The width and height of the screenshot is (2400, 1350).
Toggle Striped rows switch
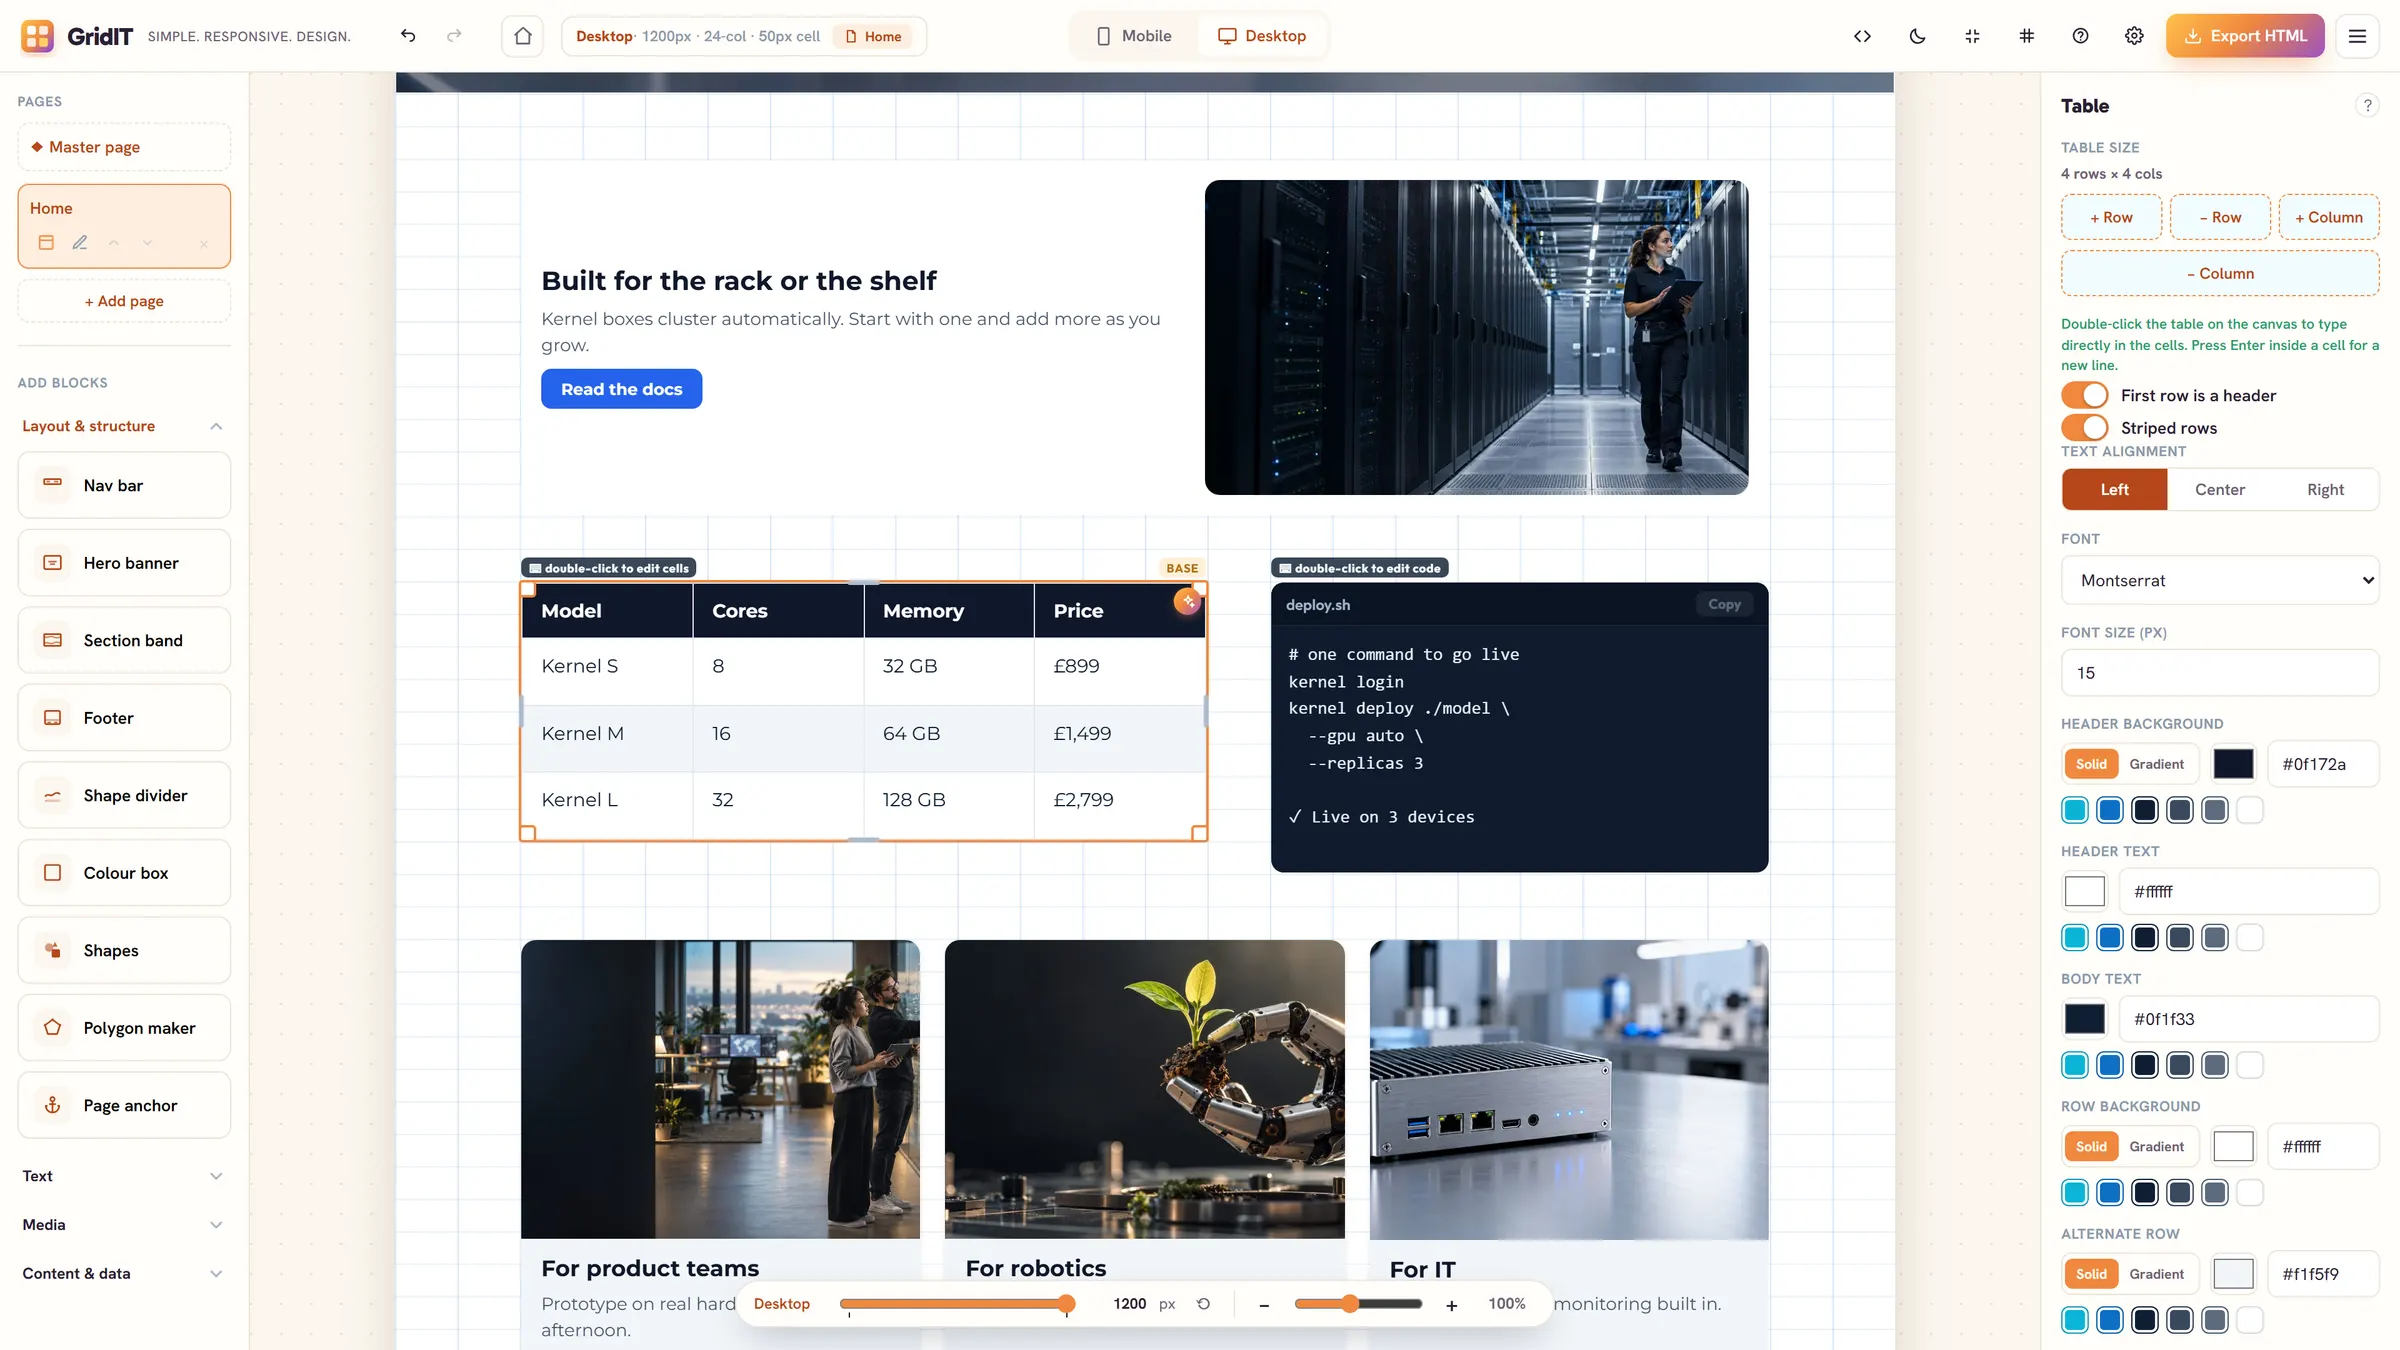(2085, 427)
